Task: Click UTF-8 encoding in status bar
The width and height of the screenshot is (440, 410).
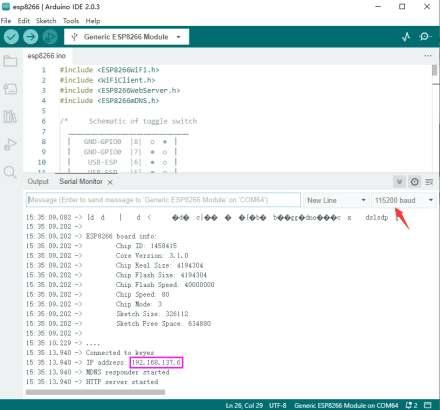Action: tap(278, 406)
